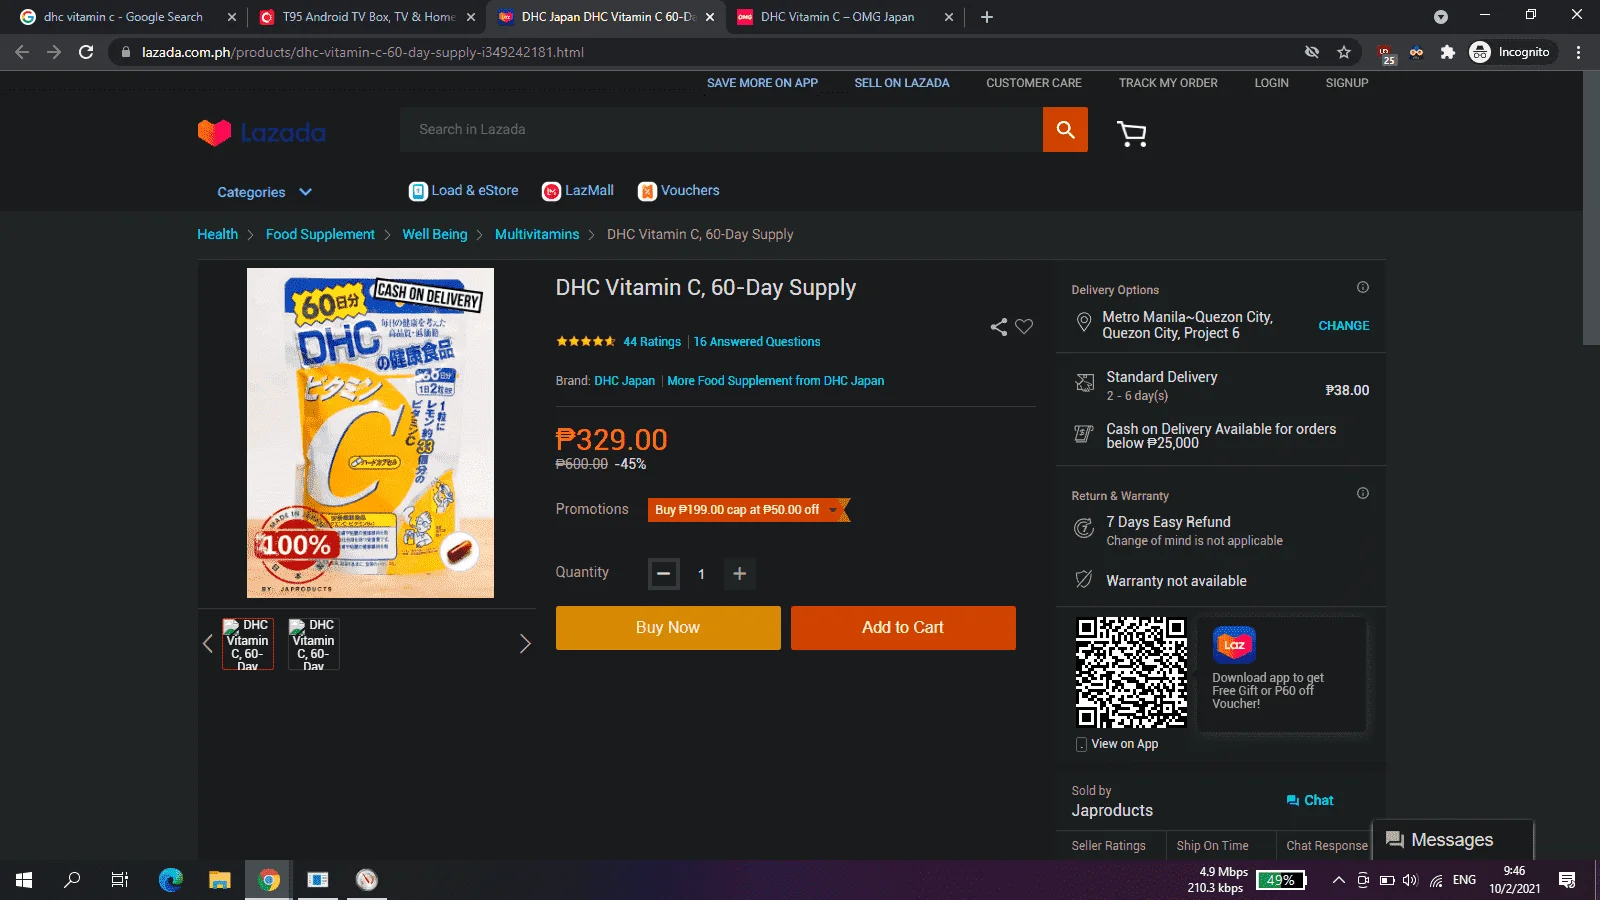
Task: Share the product via share icon
Action: point(998,327)
